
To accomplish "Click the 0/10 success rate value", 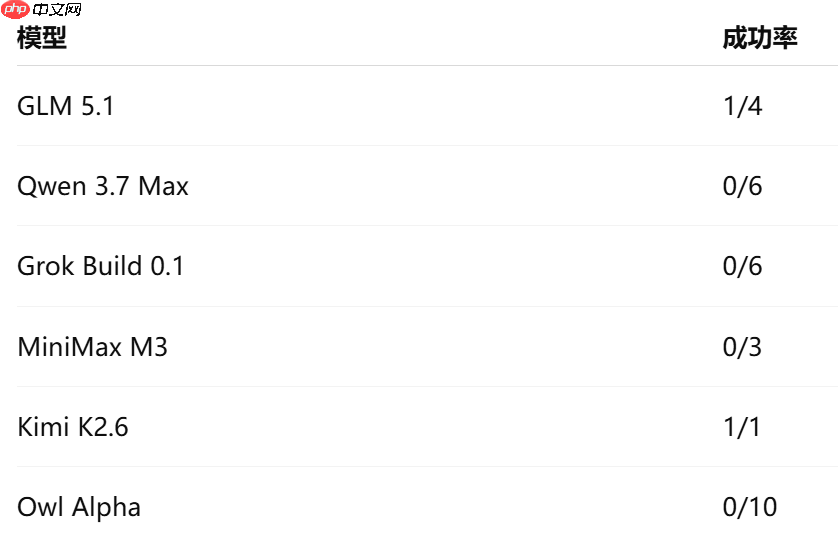I will (x=750, y=507).
